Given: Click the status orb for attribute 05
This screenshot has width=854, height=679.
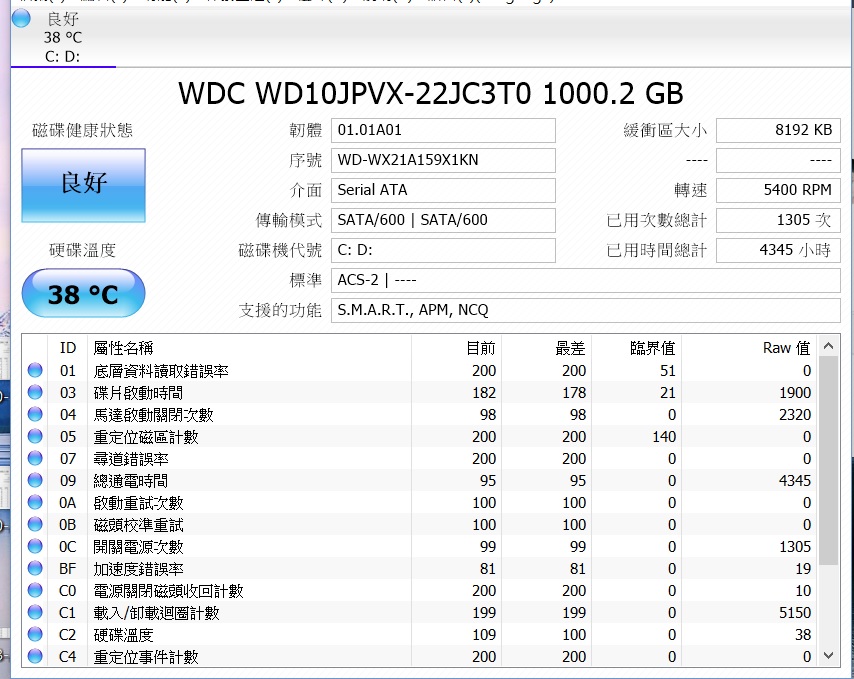Looking at the screenshot, I should (35, 436).
